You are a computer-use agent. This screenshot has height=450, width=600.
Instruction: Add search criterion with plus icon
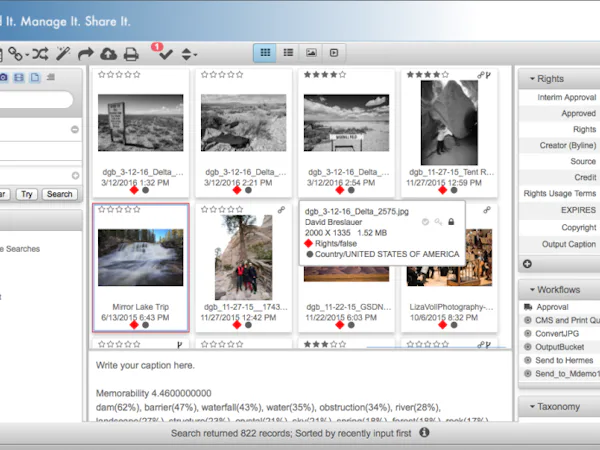pos(75,176)
